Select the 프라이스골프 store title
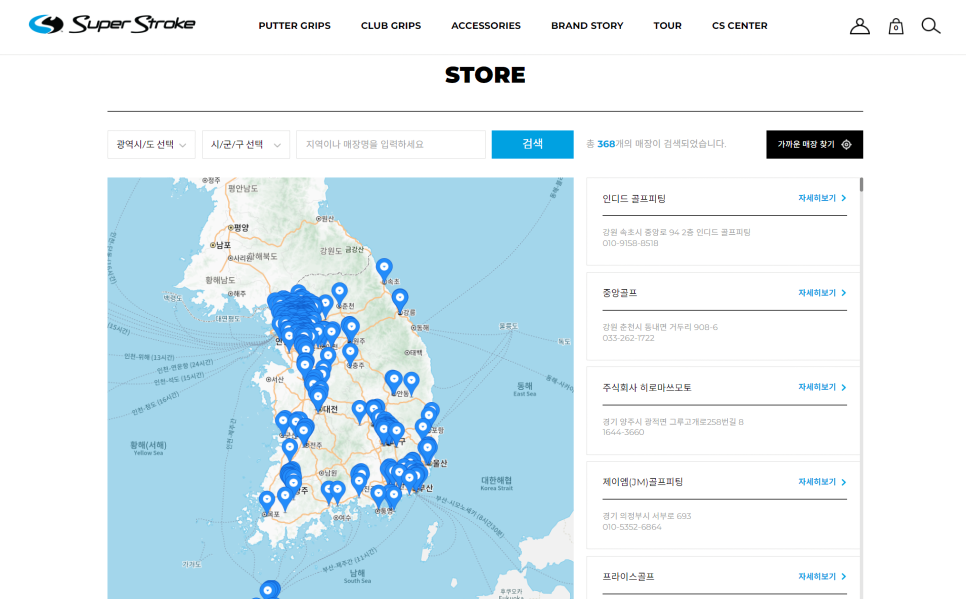The width and height of the screenshot is (966, 599). tap(628, 577)
